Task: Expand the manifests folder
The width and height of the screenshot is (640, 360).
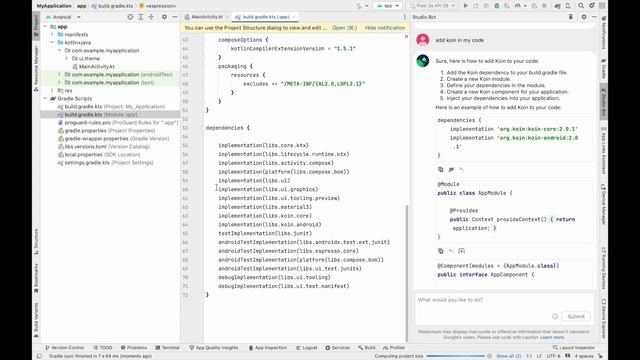Action: point(52,34)
